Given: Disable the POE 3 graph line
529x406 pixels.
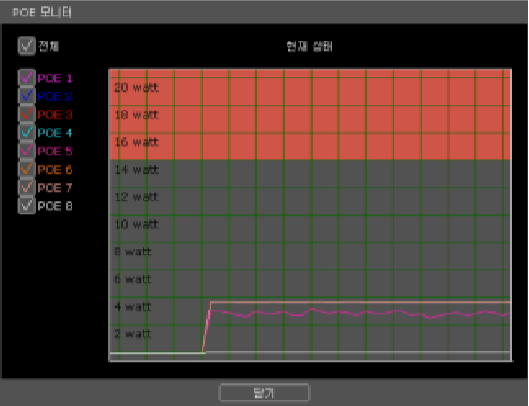Looking at the screenshot, I should pyautogui.click(x=27, y=114).
